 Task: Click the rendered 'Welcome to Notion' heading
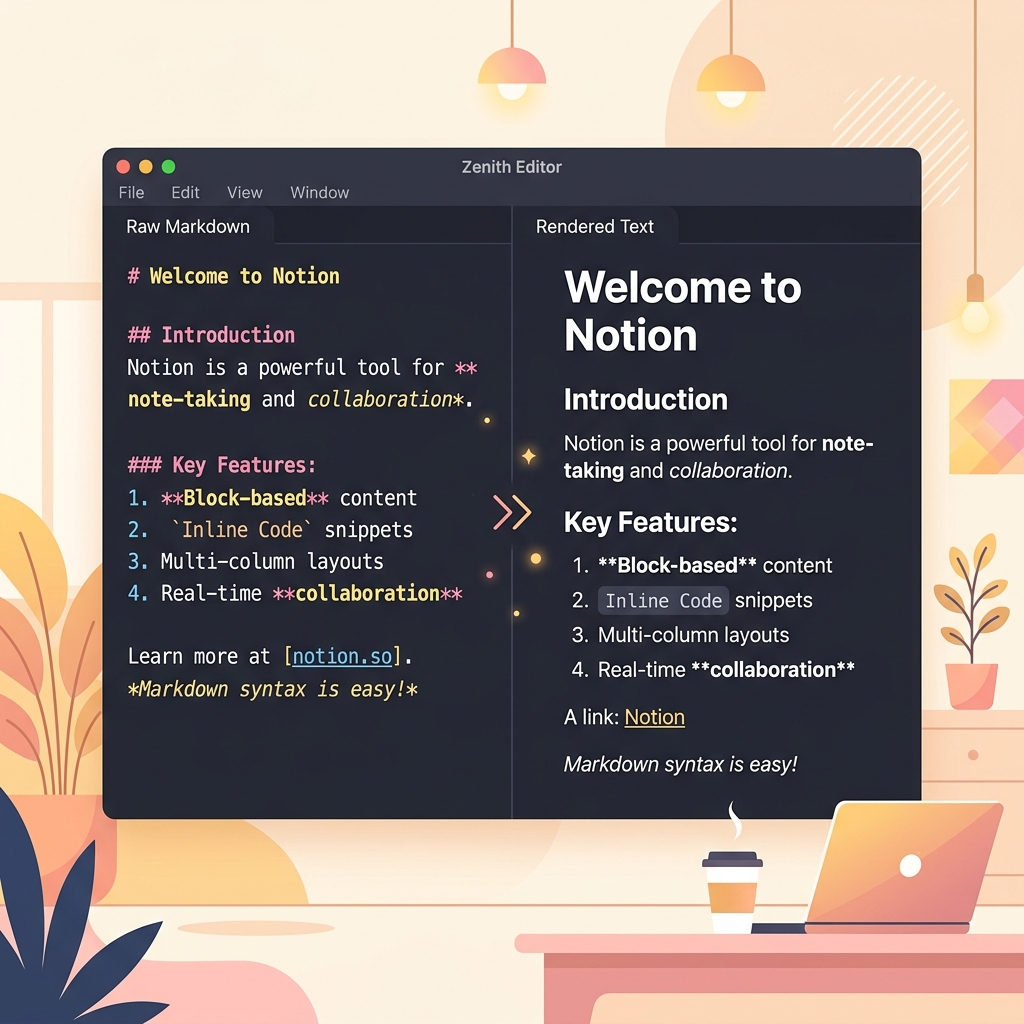(682, 311)
